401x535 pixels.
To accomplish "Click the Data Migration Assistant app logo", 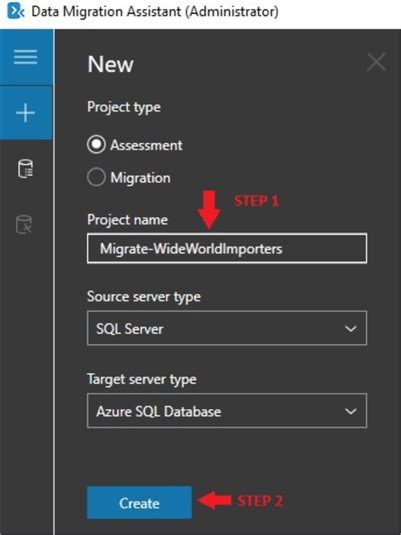I will [16, 11].
